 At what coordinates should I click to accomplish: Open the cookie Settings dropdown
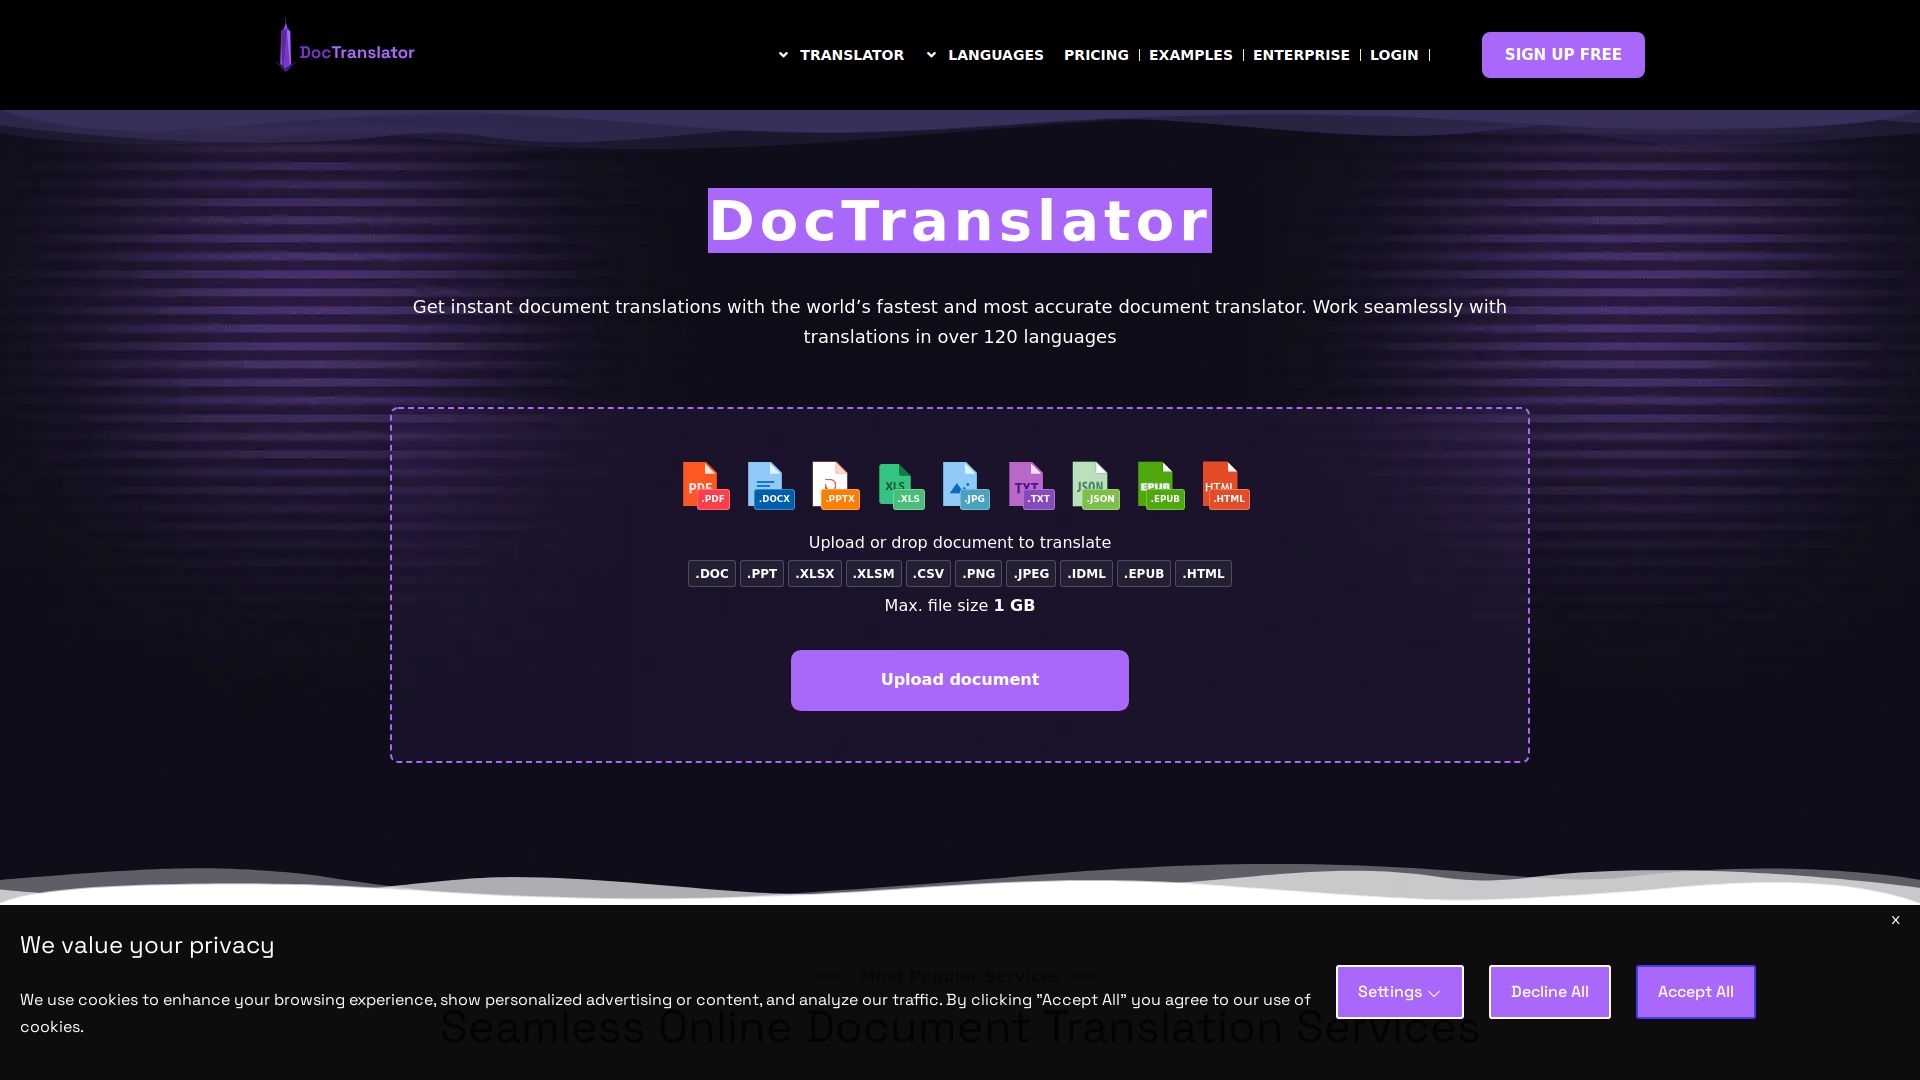pos(1399,991)
